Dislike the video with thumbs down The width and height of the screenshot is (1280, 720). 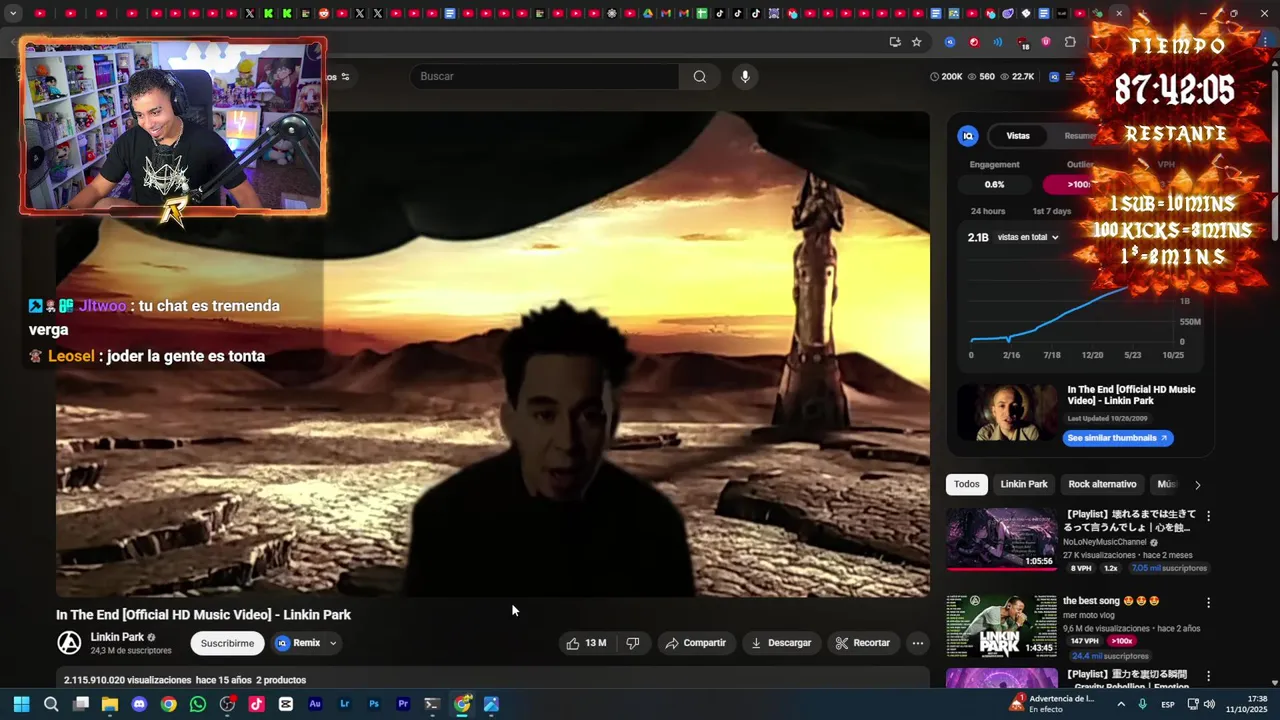pos(632,643)
